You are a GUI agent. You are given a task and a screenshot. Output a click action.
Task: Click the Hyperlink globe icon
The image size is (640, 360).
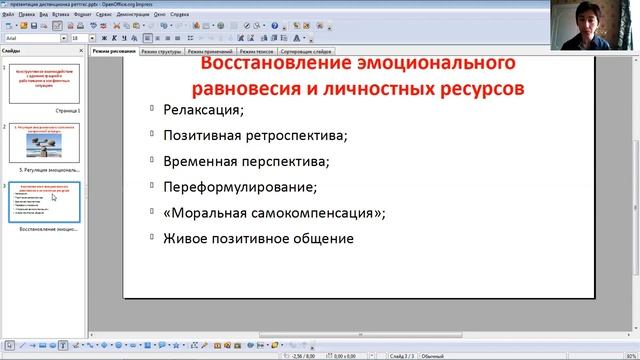point(220,26)
